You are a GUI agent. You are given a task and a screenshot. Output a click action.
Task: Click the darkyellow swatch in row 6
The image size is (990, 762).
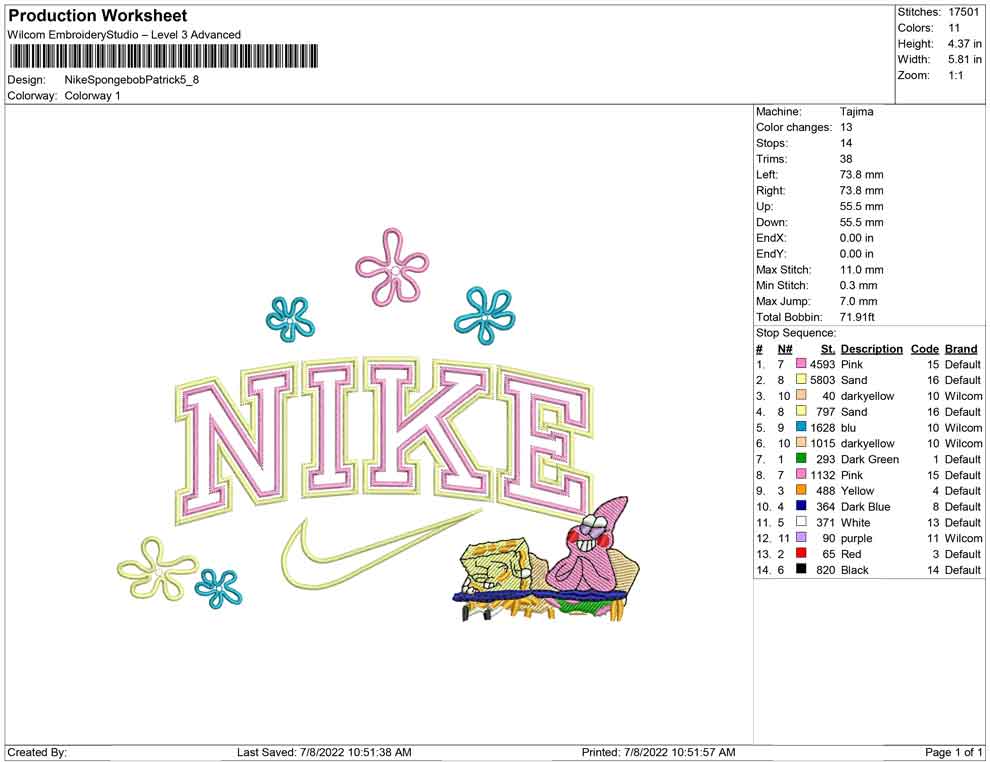point(801,443)
